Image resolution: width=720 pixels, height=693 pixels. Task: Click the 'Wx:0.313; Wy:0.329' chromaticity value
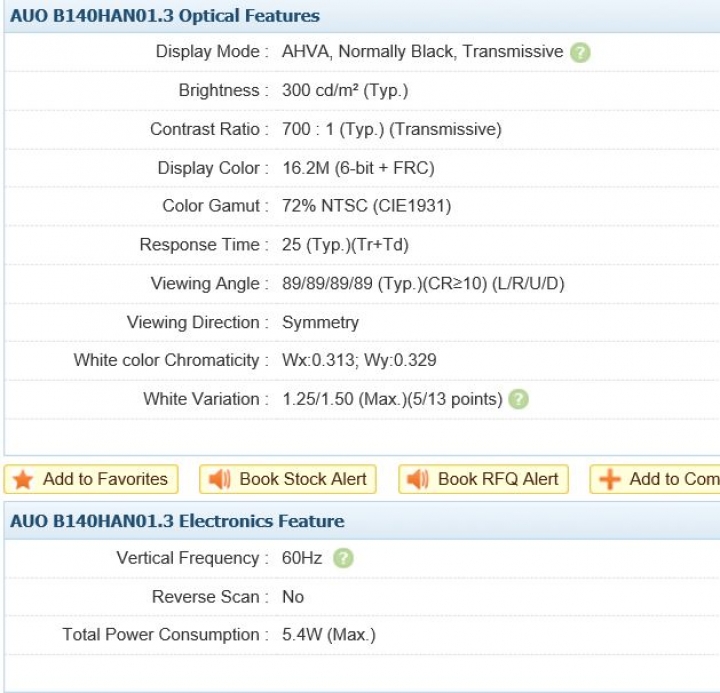[x=359, y=360]
